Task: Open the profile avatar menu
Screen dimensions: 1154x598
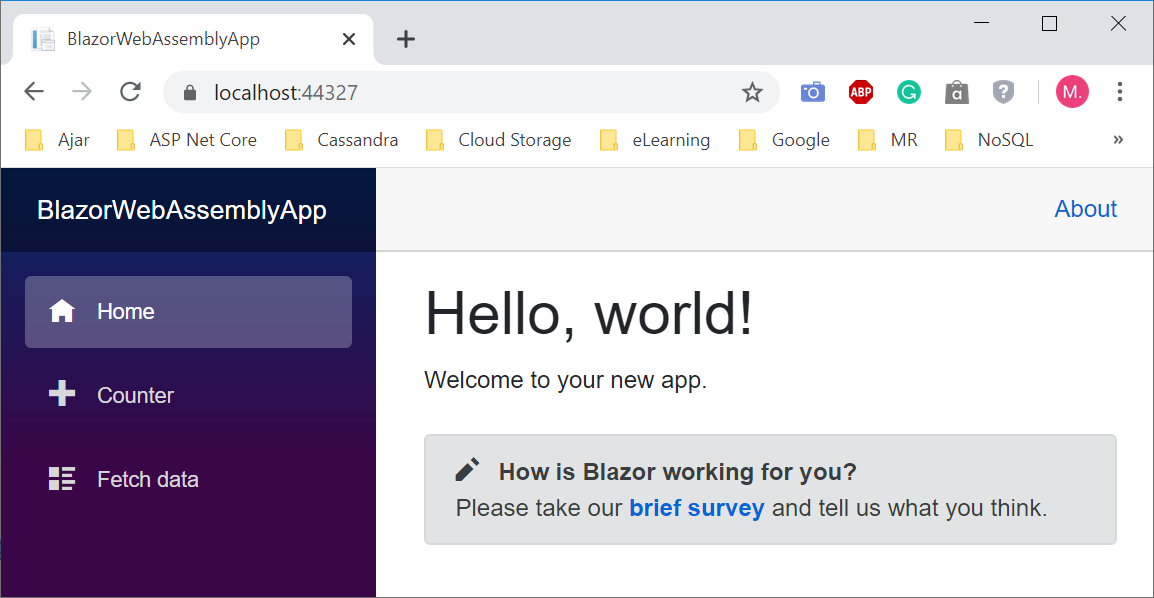Action: 1072,91
